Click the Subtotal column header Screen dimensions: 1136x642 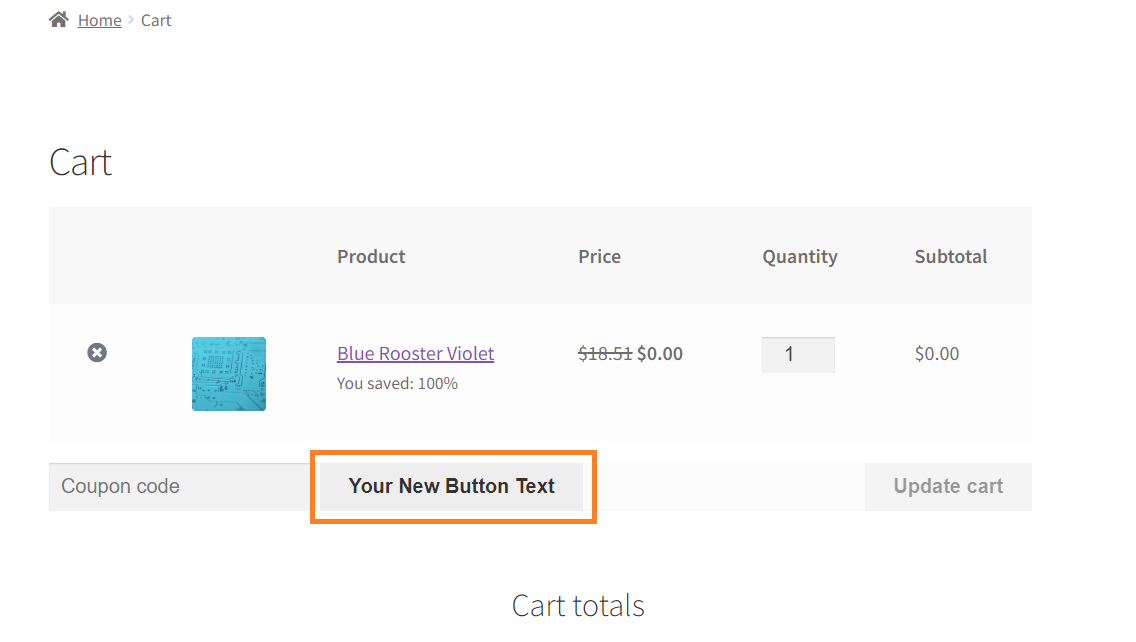951,257
